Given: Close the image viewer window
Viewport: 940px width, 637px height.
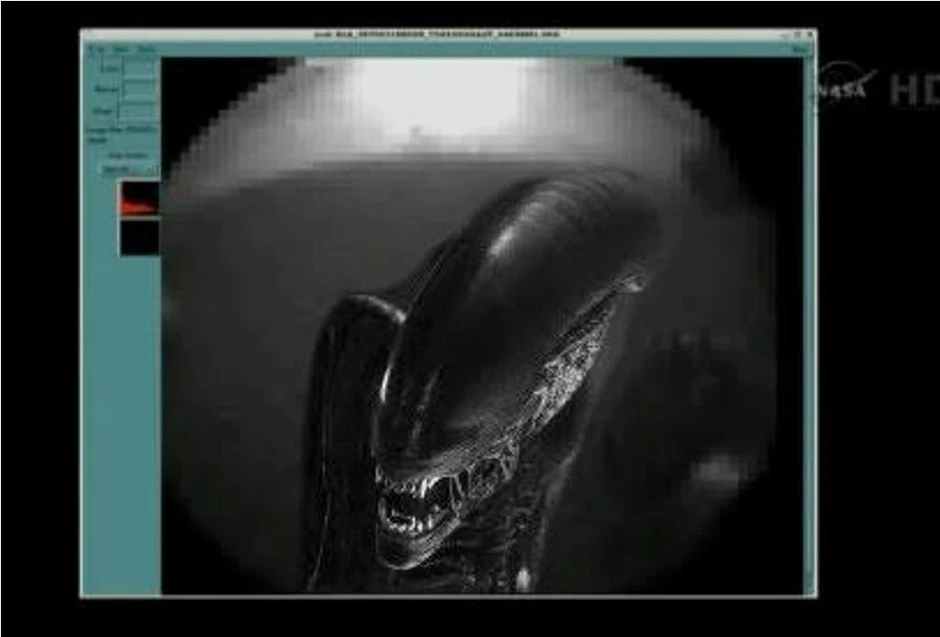Looking at the screenshot, I should [x=808, y=34].
